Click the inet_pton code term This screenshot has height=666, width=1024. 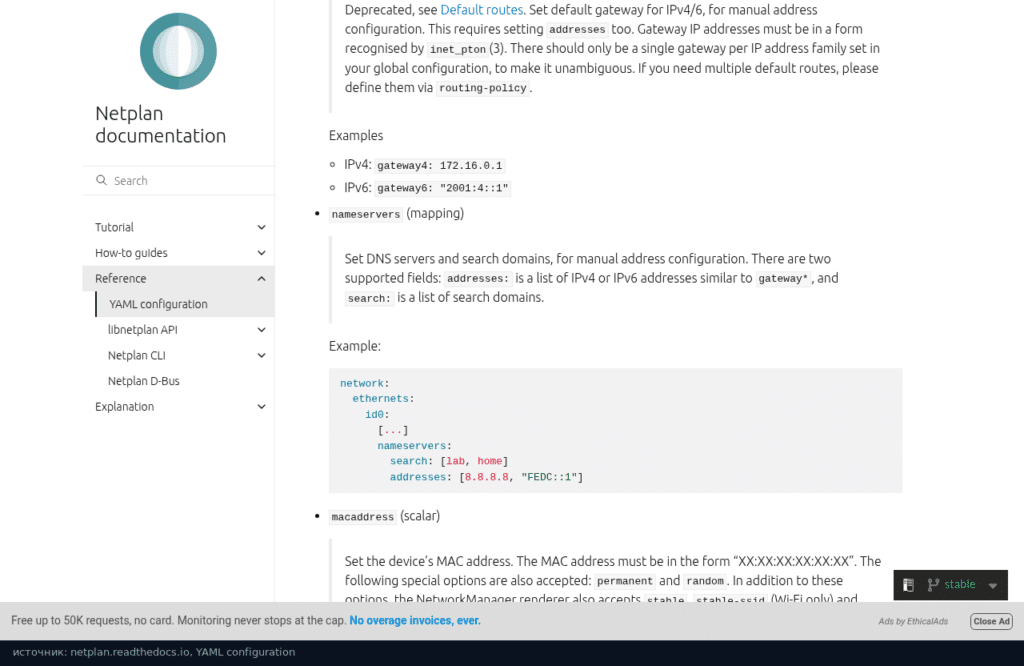458,50
